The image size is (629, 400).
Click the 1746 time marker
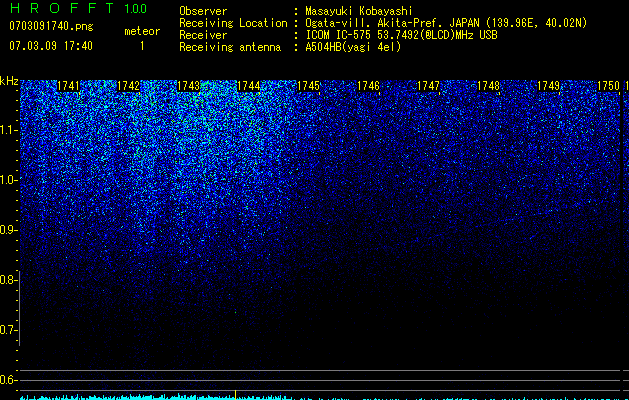(x=369, y=86)
